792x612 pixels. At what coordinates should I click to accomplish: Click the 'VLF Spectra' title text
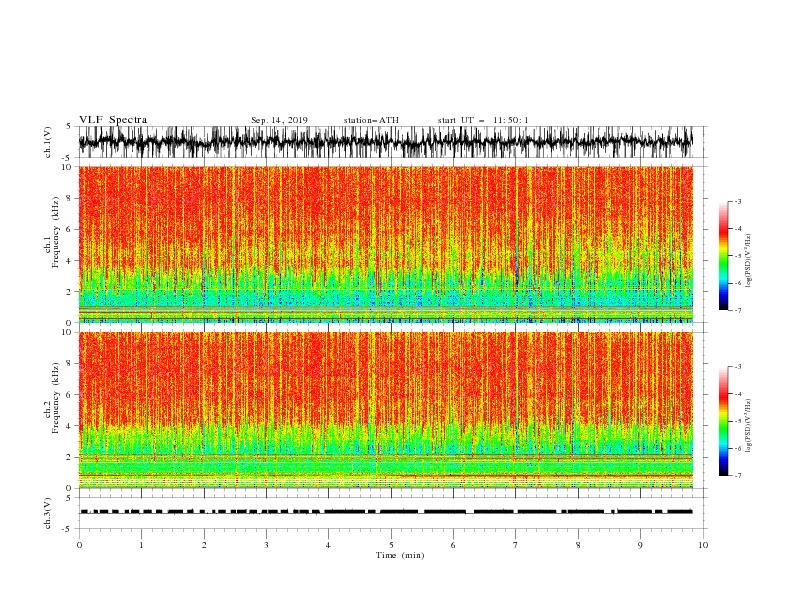tap(113, 120)
